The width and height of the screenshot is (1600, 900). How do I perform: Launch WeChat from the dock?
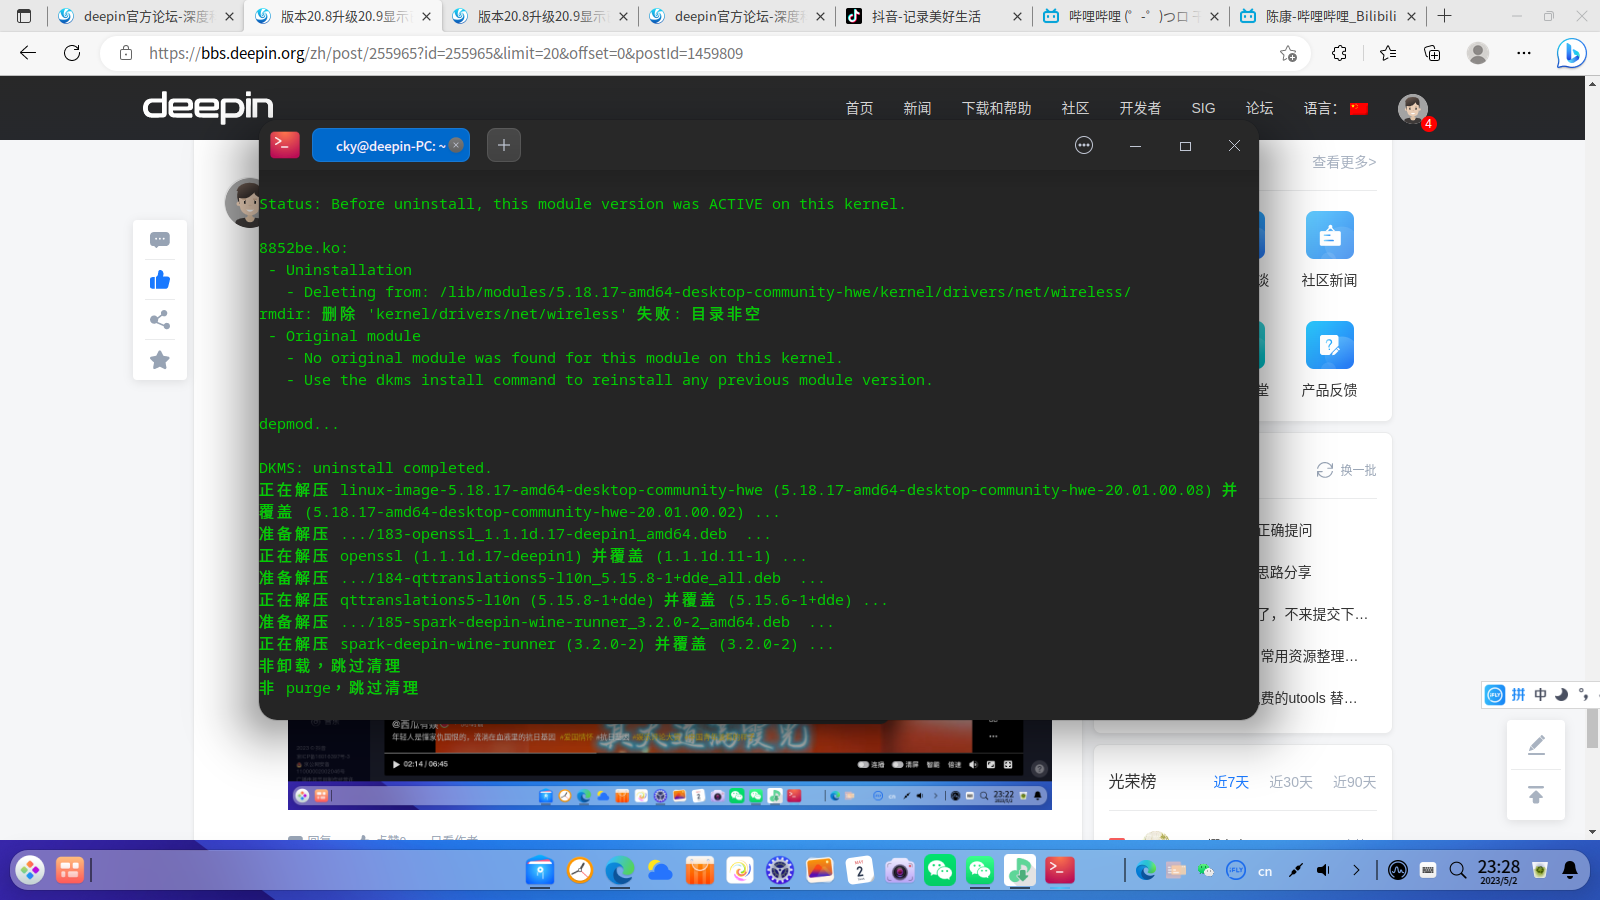[938, 870]
